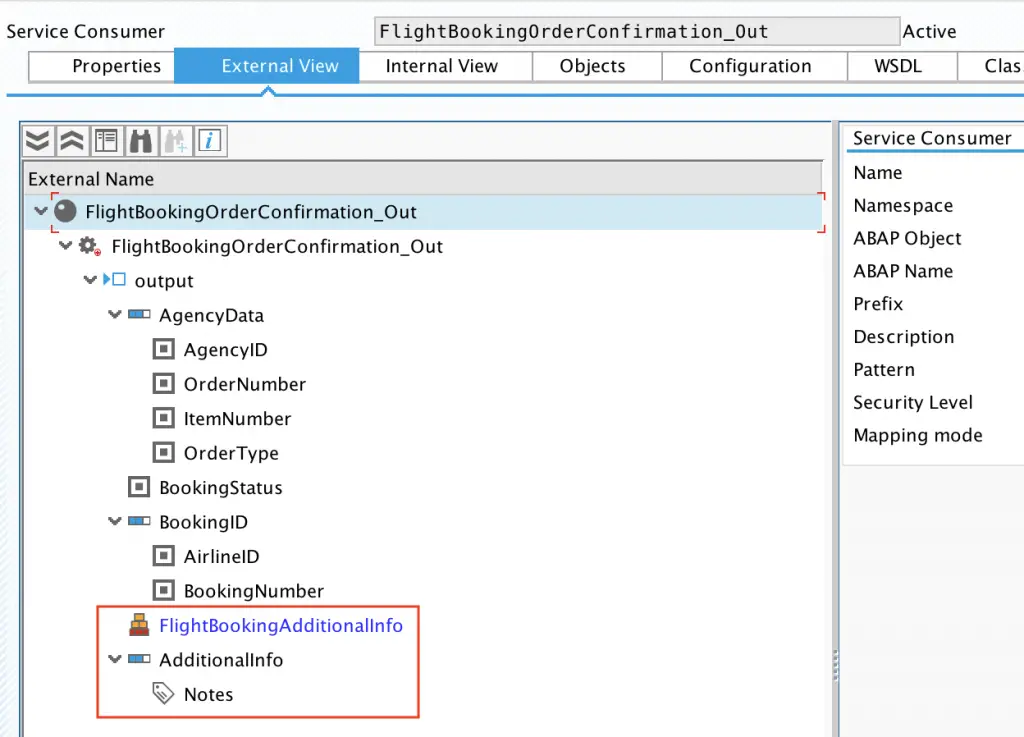Collapse the BookingID node
The height and width of the screenshot is (737, 1024).
tap(115, 522)
